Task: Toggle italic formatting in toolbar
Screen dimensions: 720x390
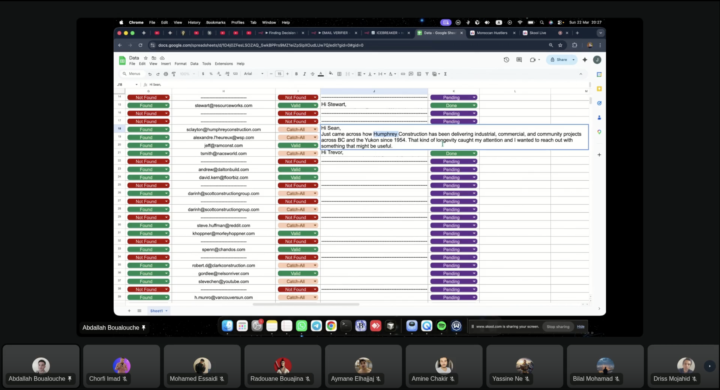Action: (304, 74)
